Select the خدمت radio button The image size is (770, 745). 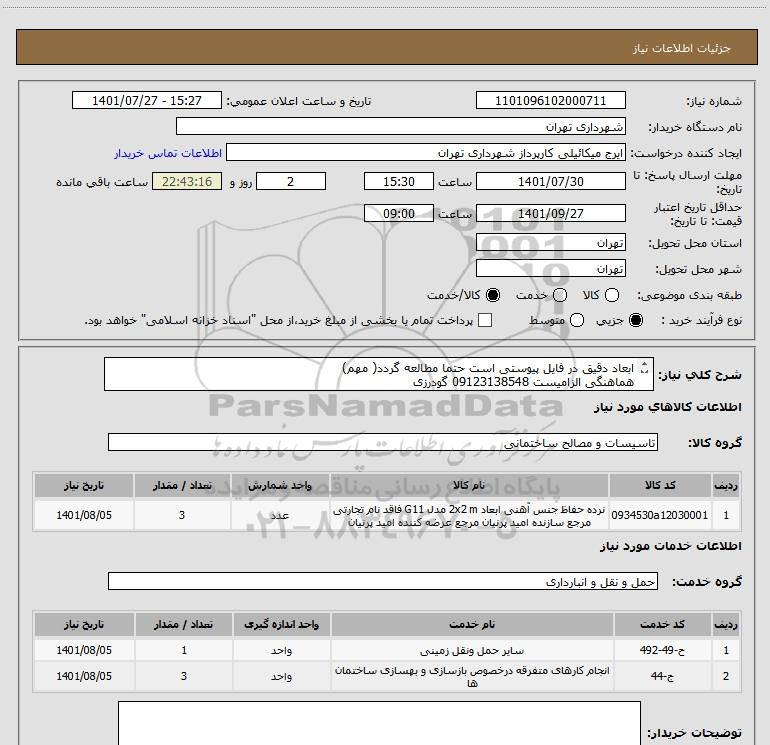pyautogui.click(x=560, y=295)
